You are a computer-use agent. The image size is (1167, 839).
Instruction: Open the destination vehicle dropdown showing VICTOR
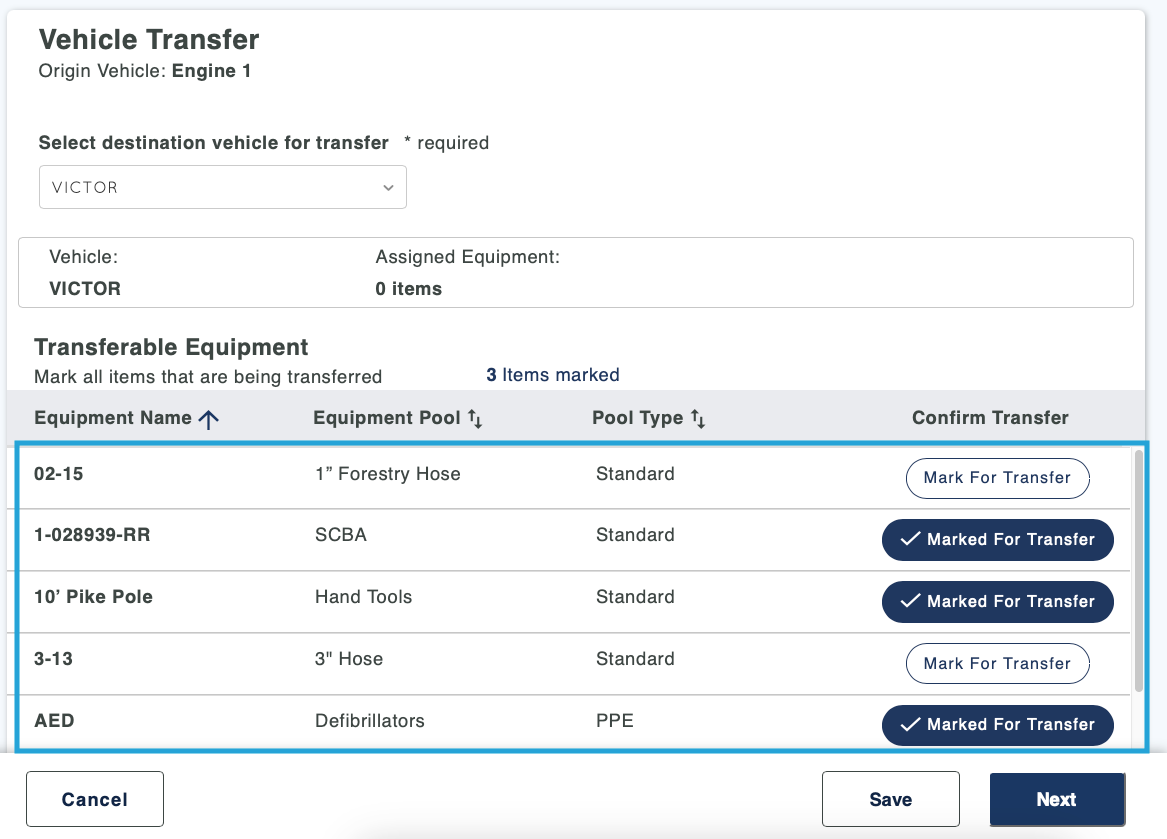pos(223,187)
